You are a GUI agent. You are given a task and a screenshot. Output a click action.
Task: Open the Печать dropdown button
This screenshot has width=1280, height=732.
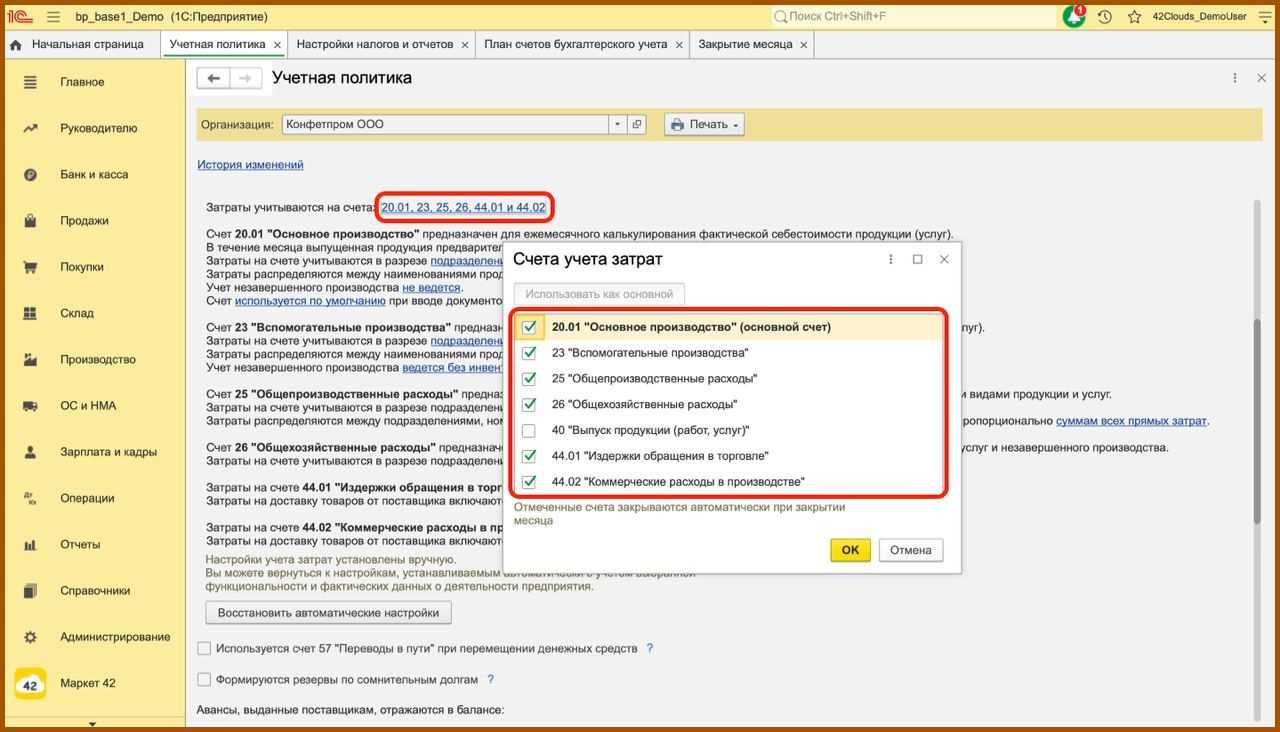coord(704,125)
